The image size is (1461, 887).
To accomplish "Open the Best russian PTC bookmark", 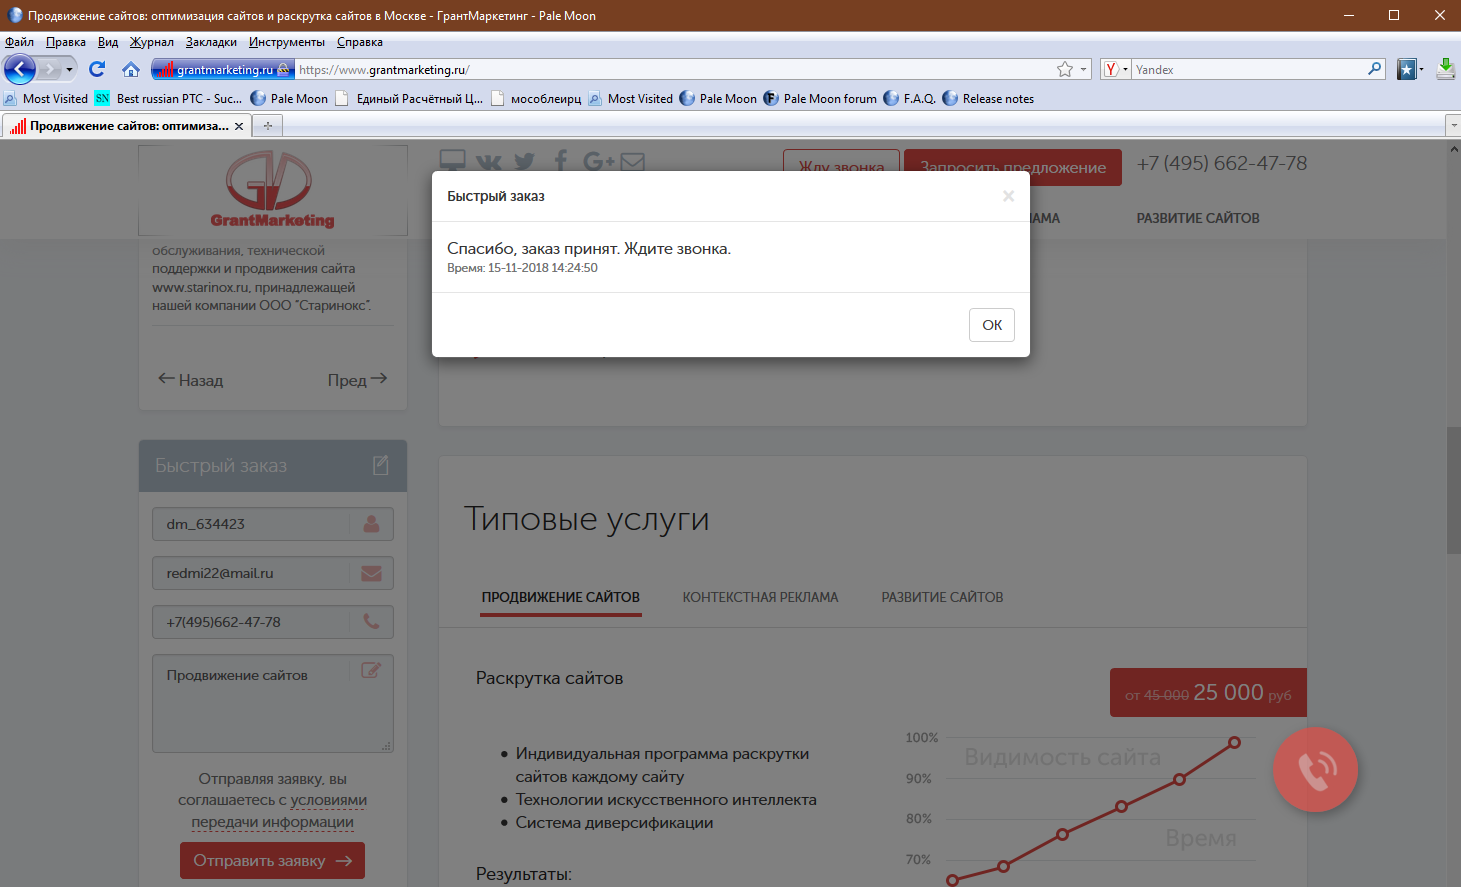I will [169, 98].
